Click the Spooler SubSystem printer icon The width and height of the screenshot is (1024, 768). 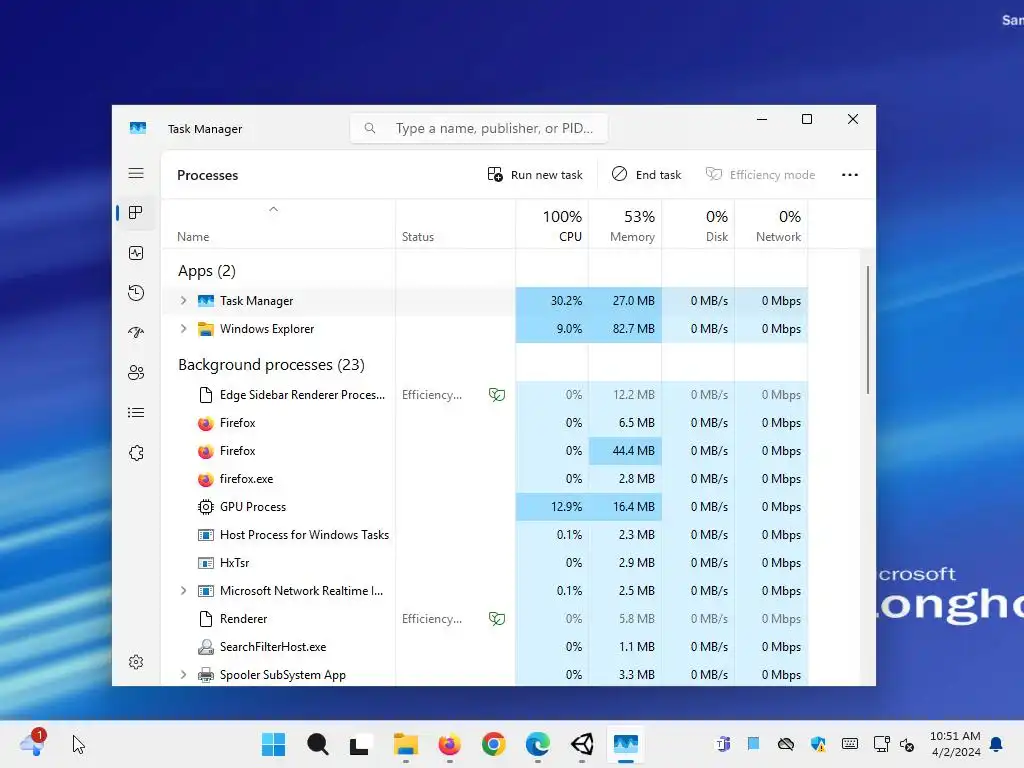206,675
